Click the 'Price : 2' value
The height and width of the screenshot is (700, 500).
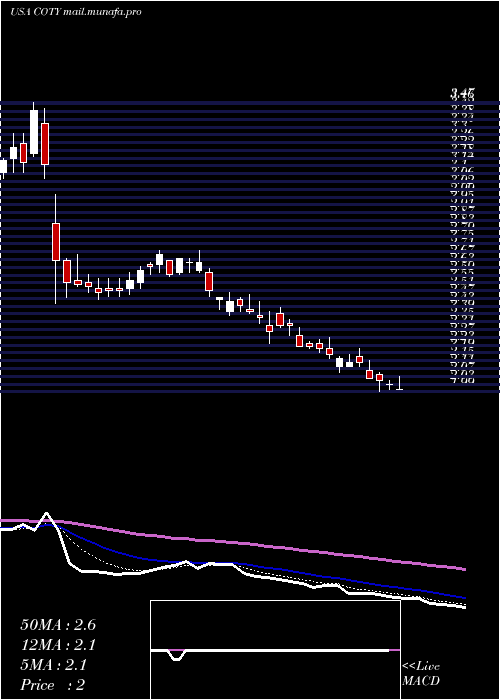click(x=53, y=685)
